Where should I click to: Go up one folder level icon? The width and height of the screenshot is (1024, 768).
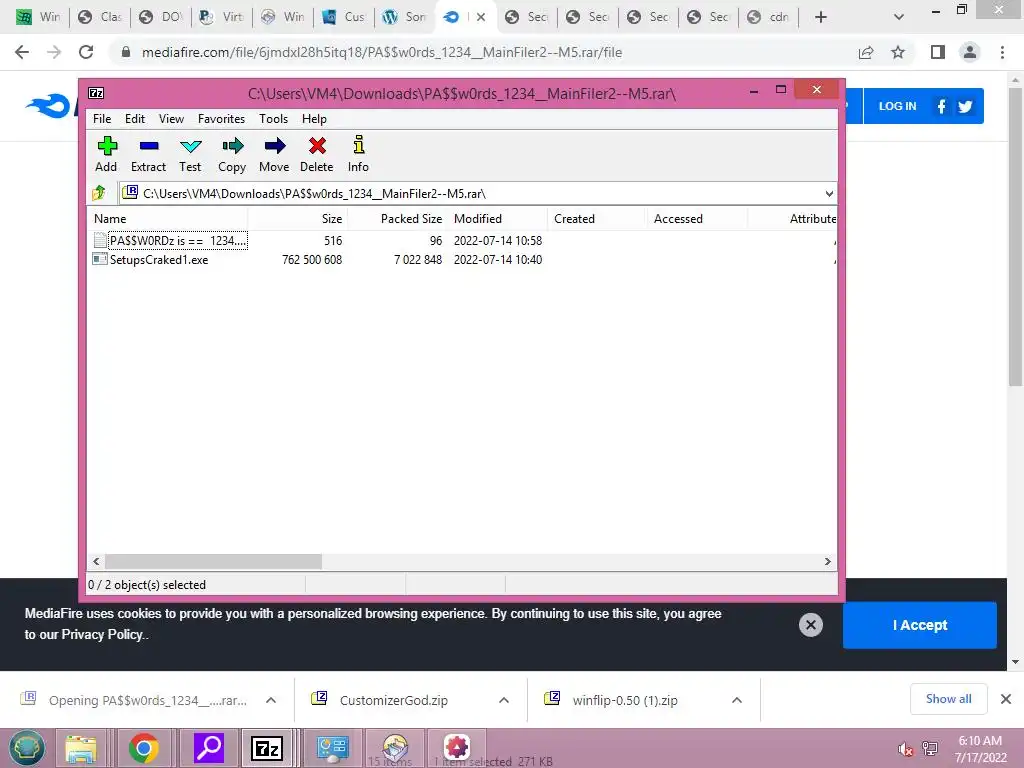point(99,193)
